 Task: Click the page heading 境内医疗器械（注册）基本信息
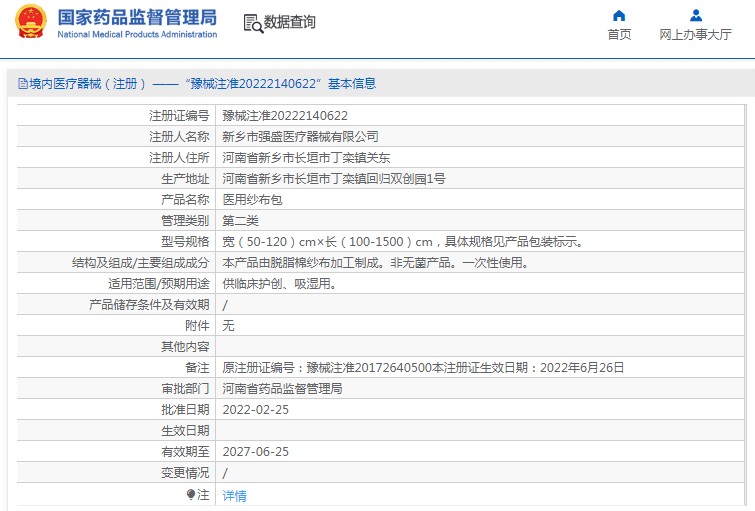[202, 84]
